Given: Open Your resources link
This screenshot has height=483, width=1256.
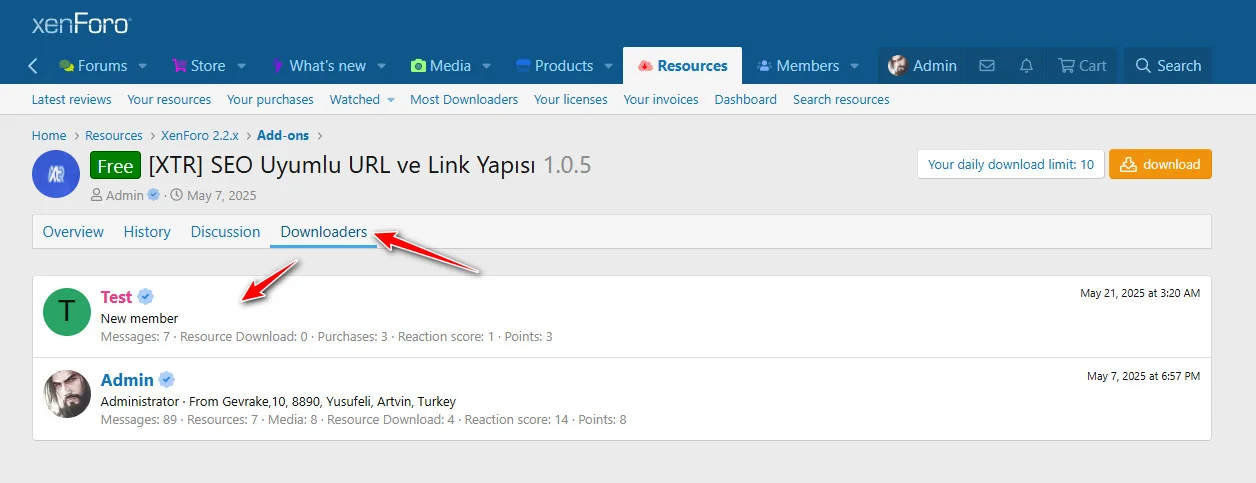Looking at the screenshot, I should [x=169, y=99].
